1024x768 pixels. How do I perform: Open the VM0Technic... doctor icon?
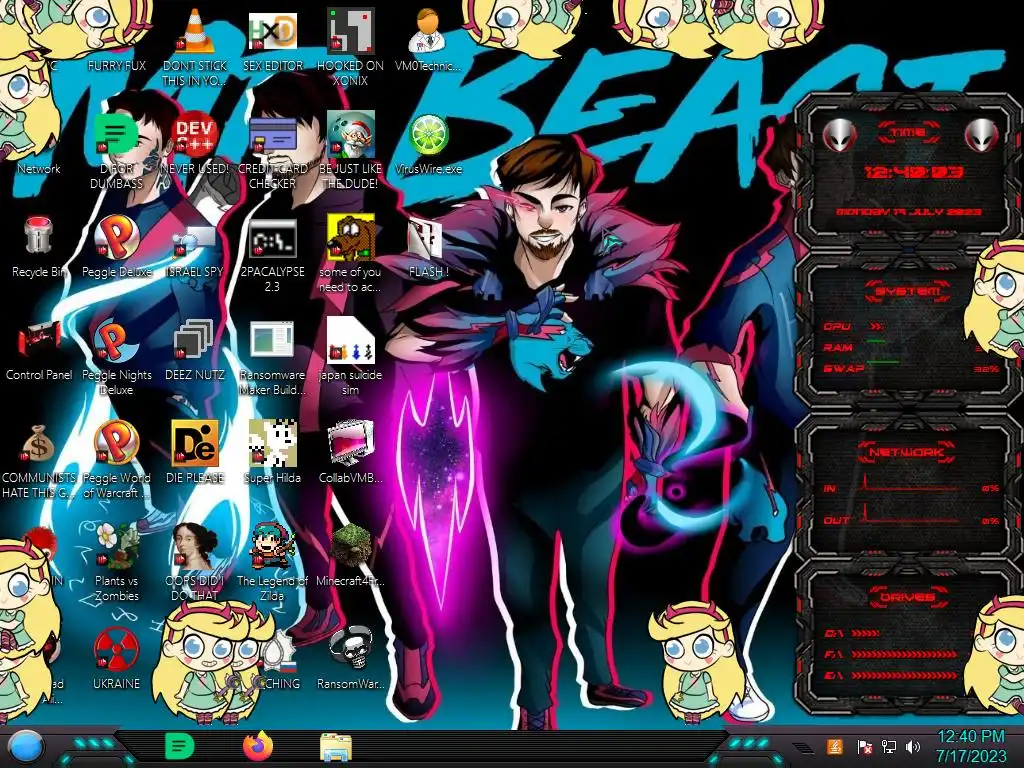click(428, 31)
